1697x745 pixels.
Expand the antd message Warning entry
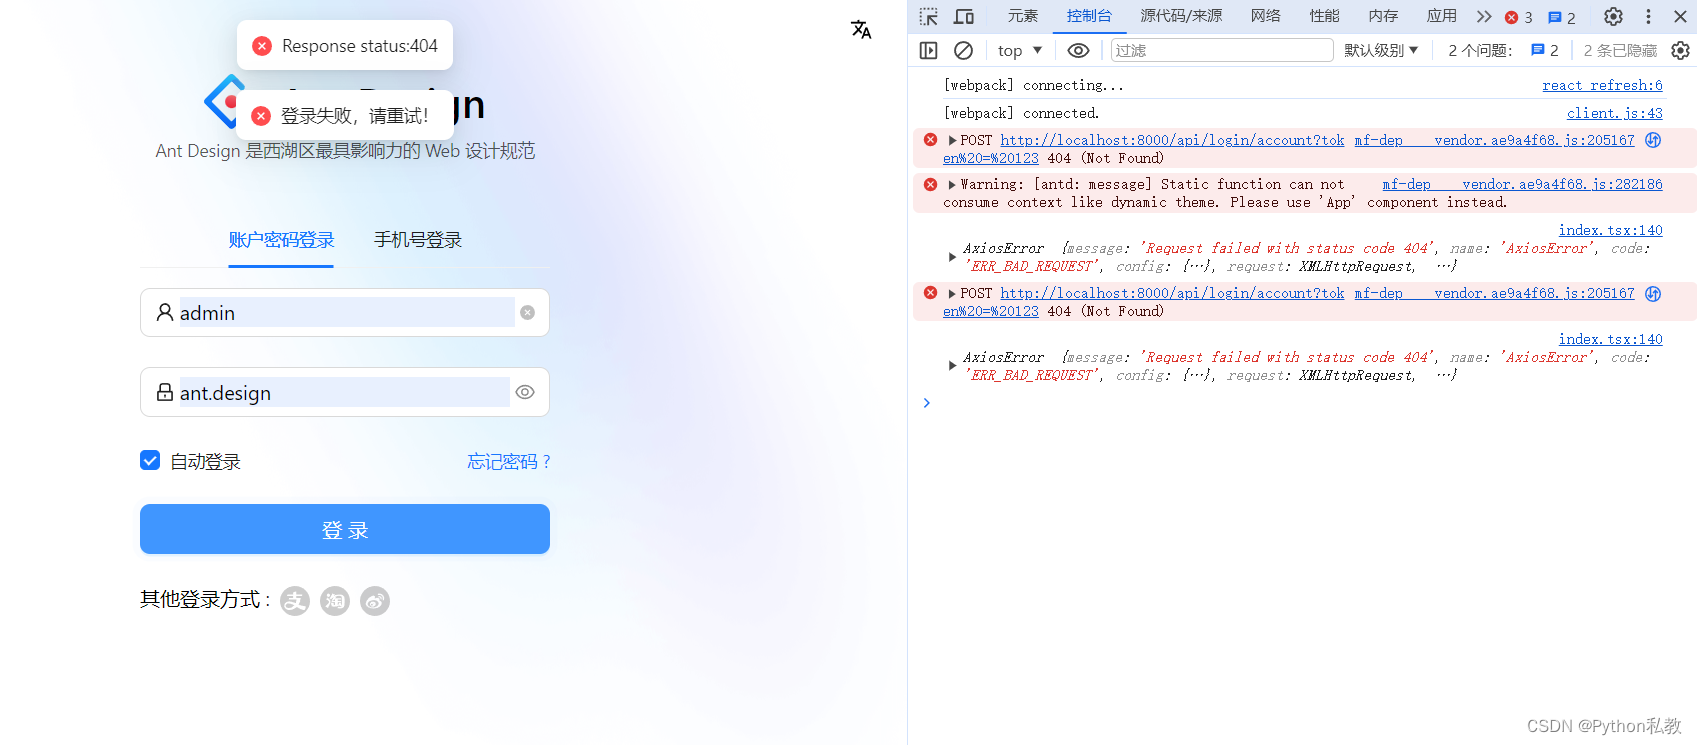point(952,184)
